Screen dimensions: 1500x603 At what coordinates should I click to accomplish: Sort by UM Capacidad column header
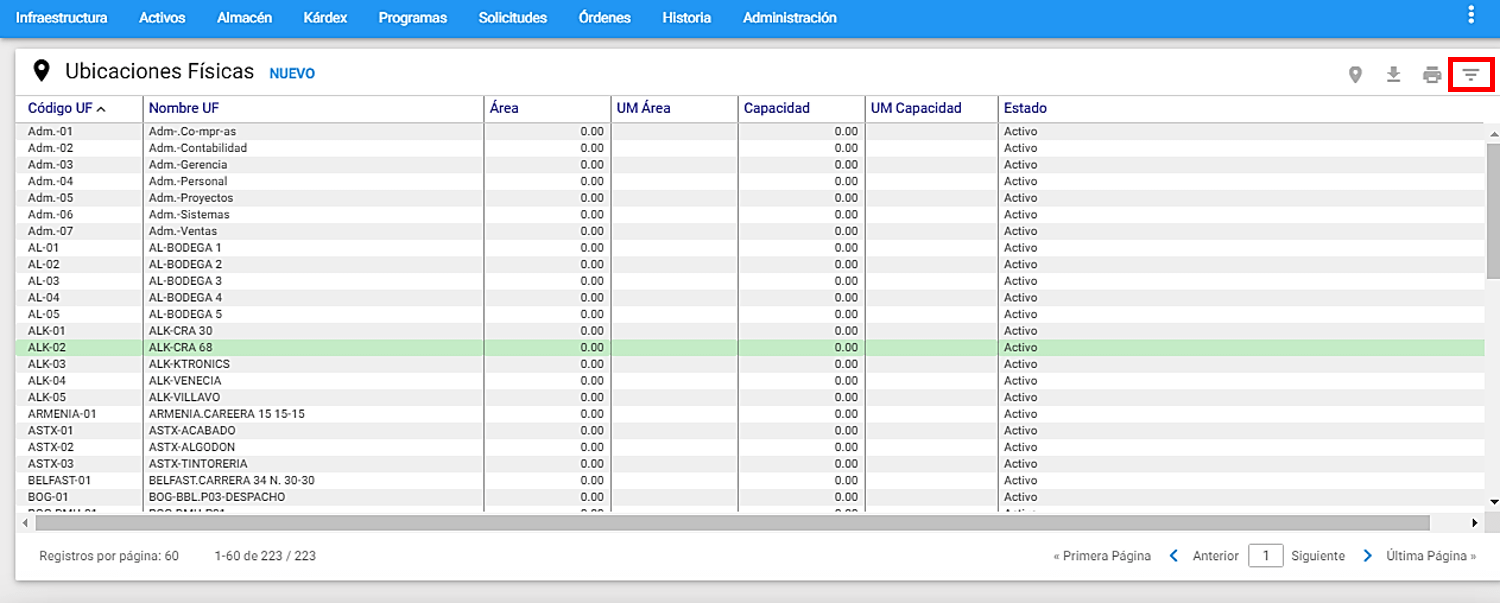pyautogui.click(x=916, y=108)
